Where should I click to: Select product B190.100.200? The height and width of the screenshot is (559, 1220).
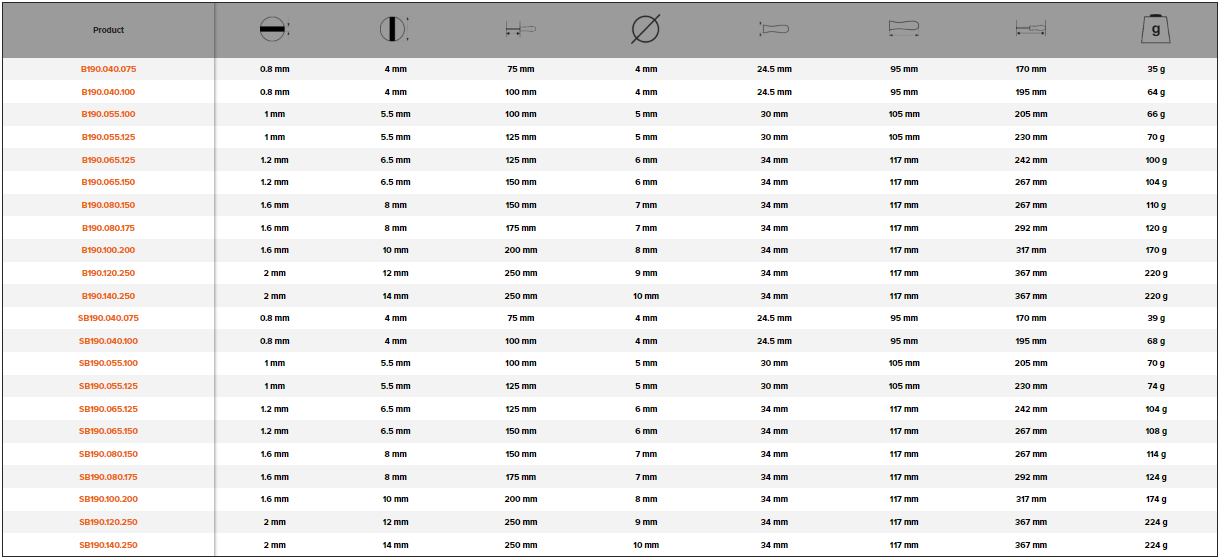click(x=108, y=250)
